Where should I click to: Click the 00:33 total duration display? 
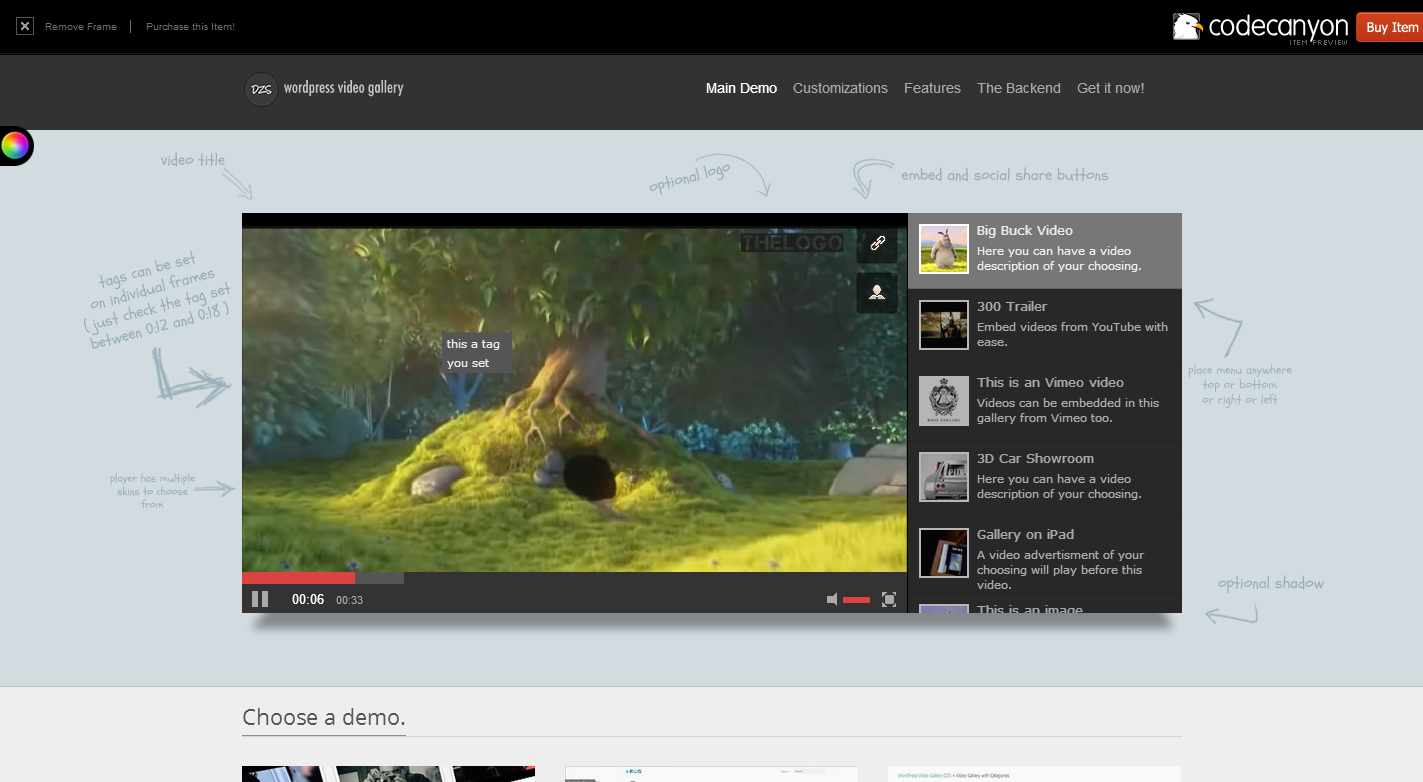click(x=349, y=601)
